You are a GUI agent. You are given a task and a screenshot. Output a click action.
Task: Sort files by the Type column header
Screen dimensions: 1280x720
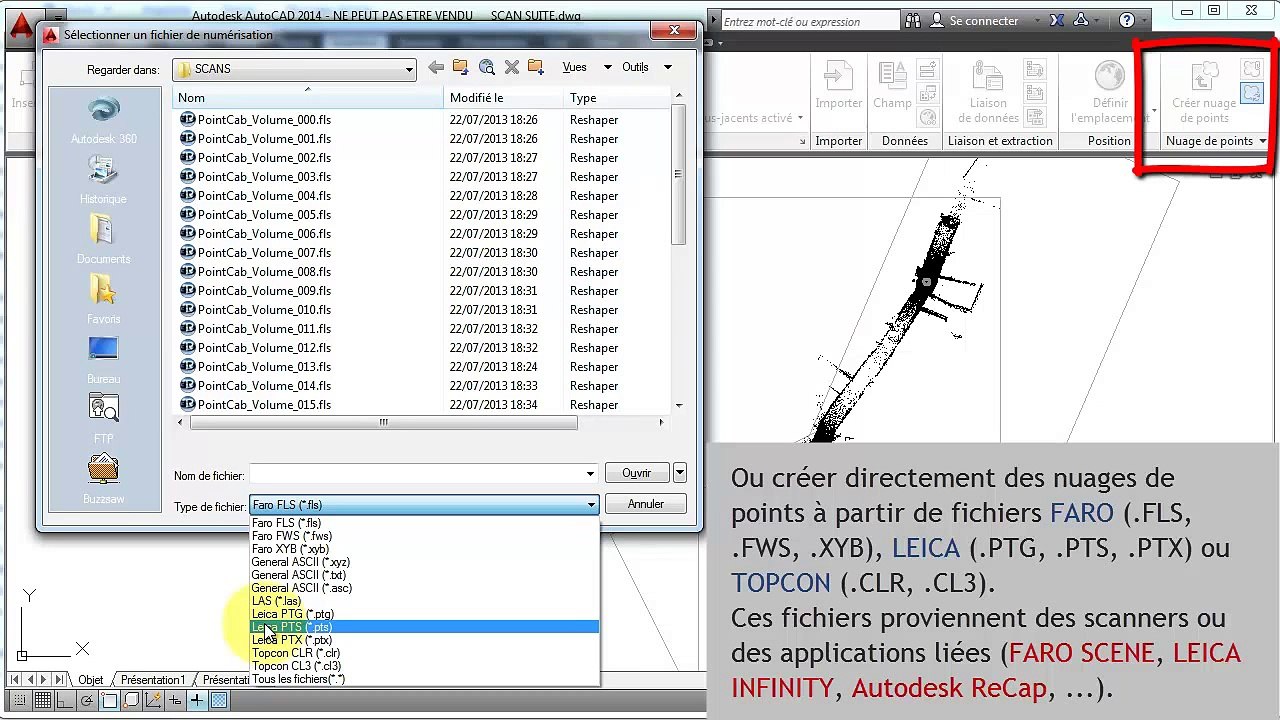[617, 98]
